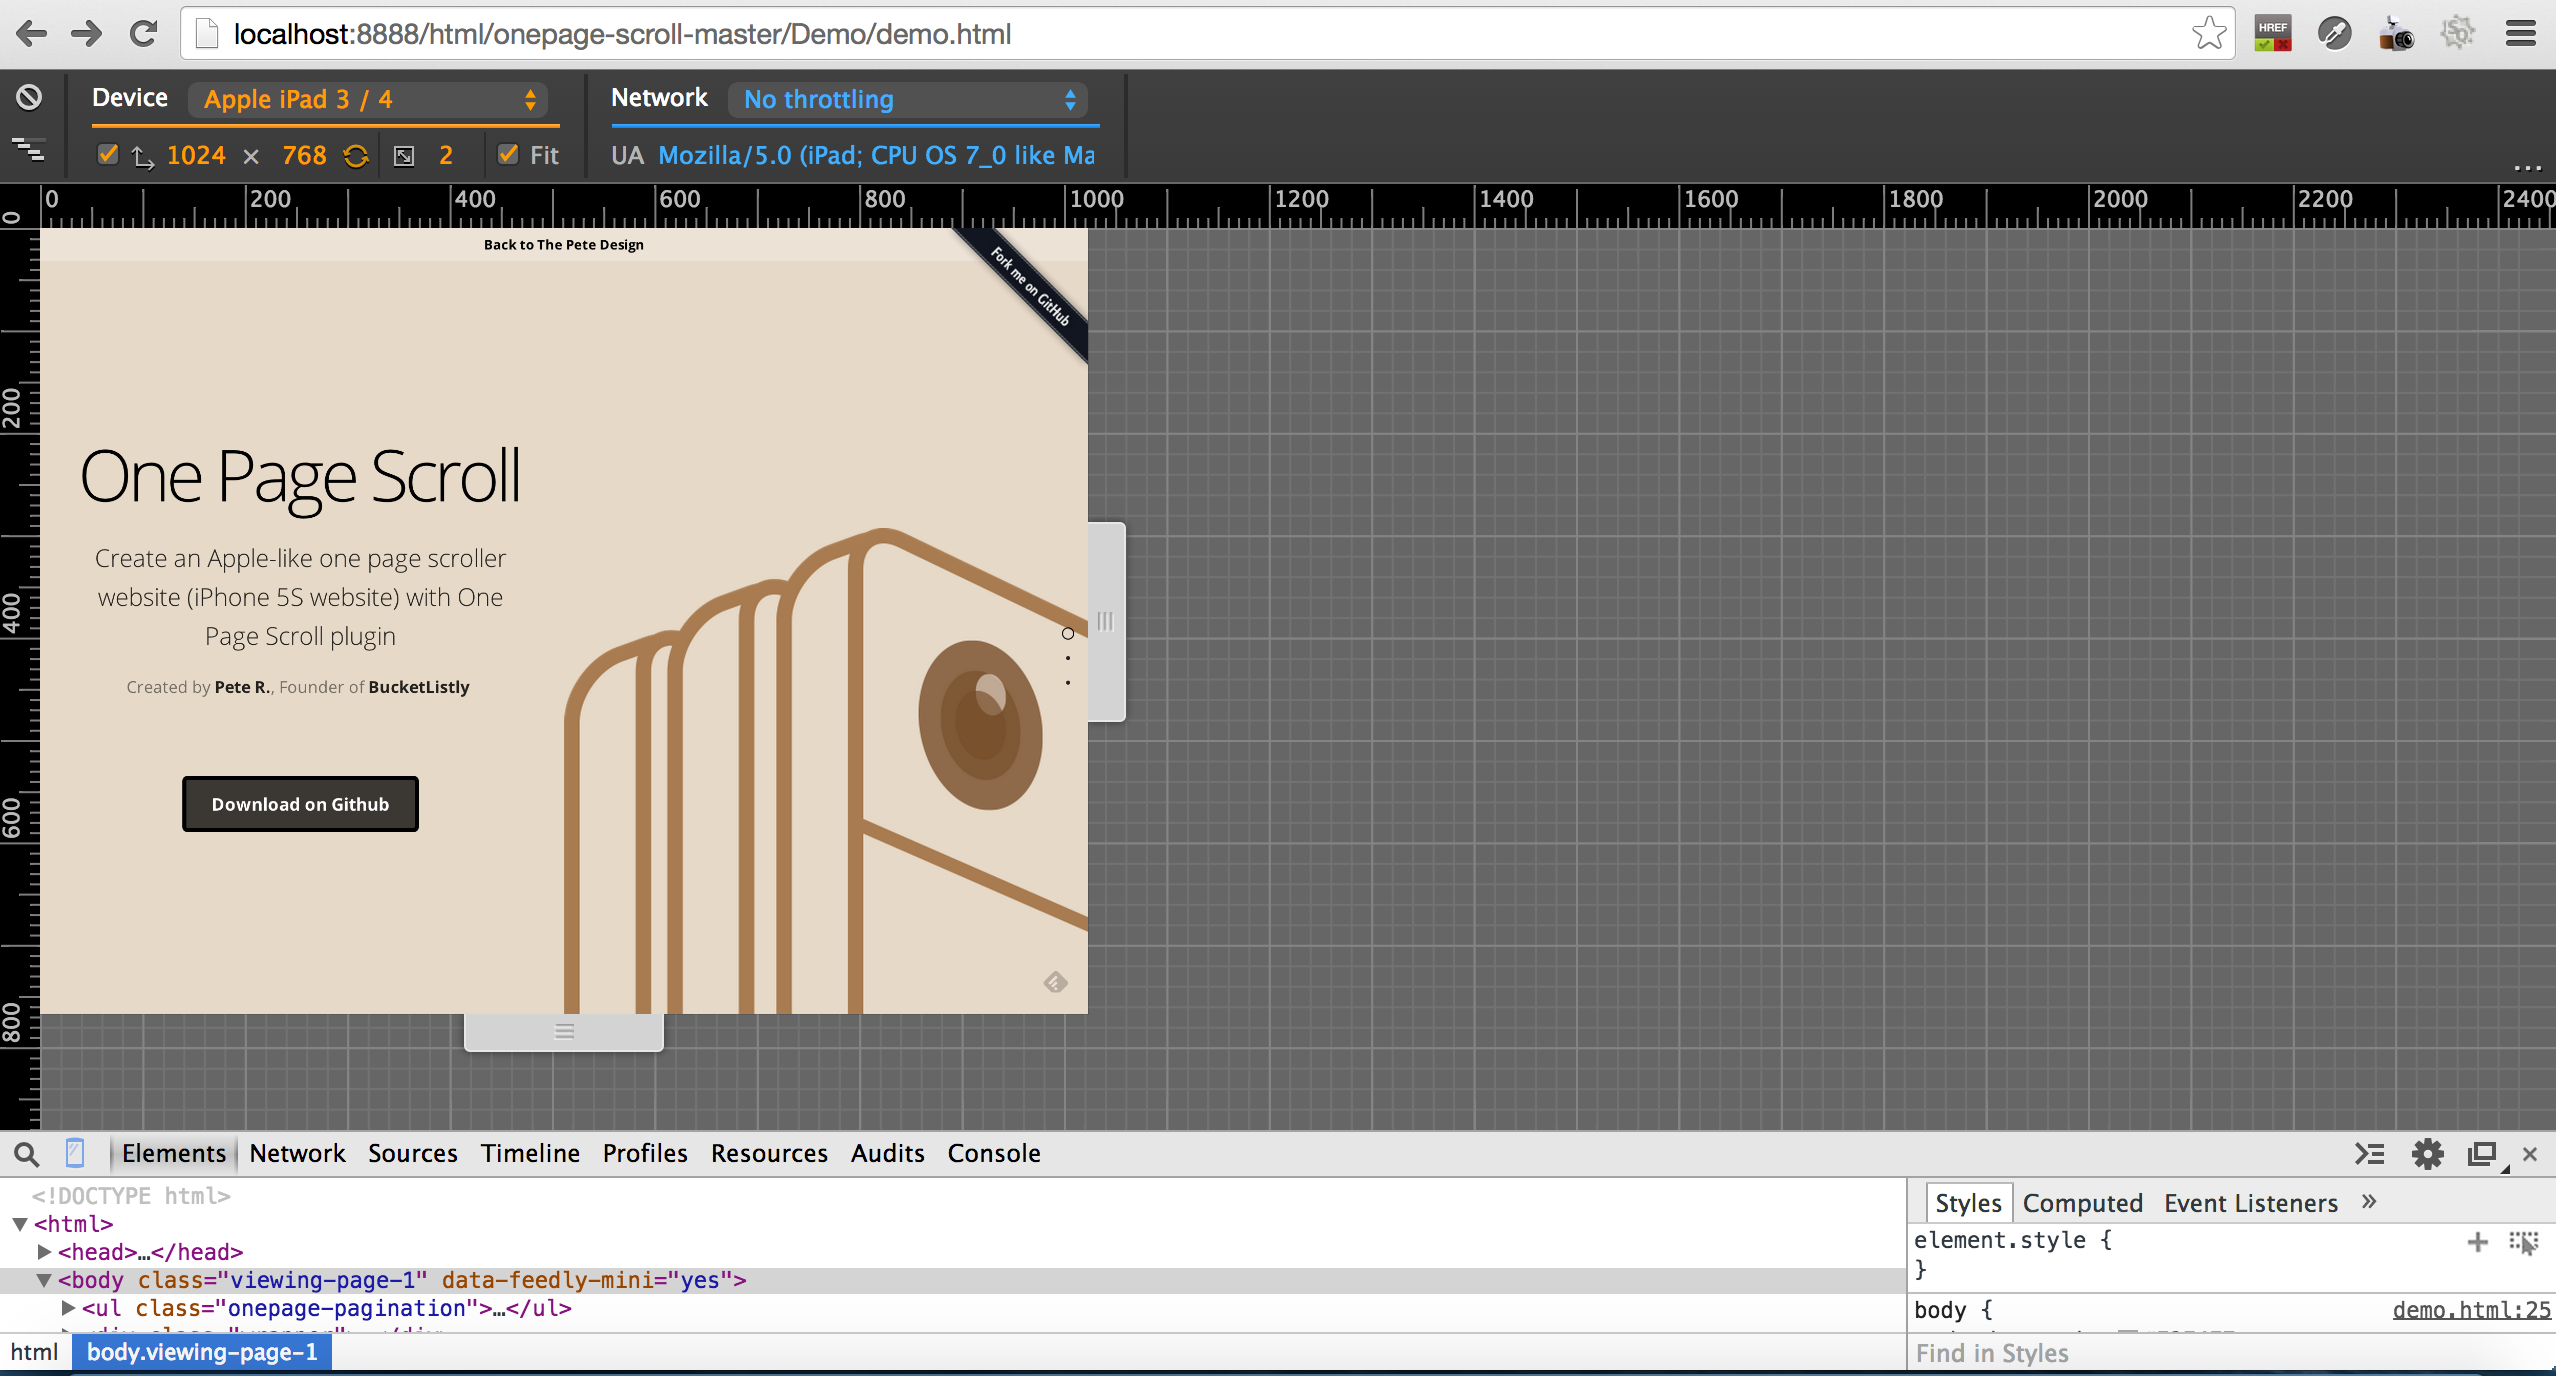This screenshot has width=2556, height=1376.
Task: Open the Sources tab
Action: pyautogui.click(x=412, y=1154)
